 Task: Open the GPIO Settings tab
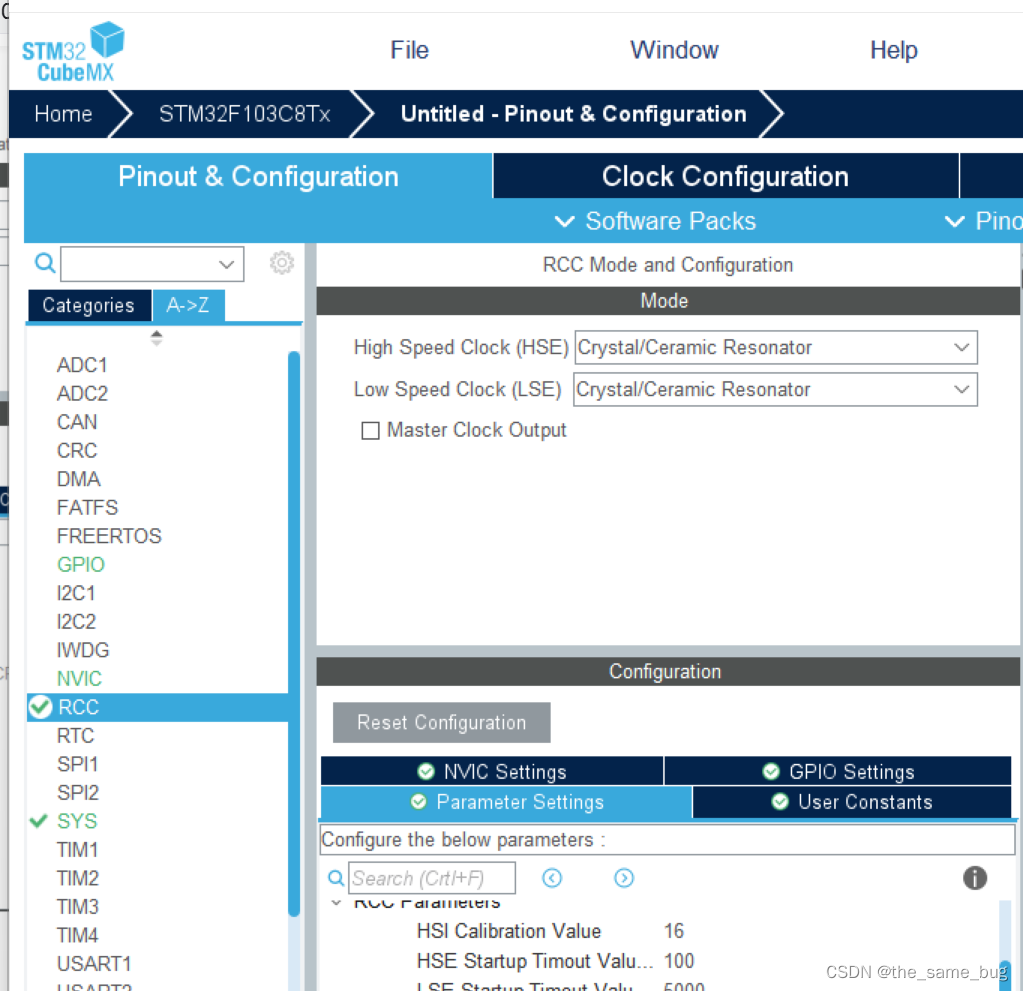point(838,772)
